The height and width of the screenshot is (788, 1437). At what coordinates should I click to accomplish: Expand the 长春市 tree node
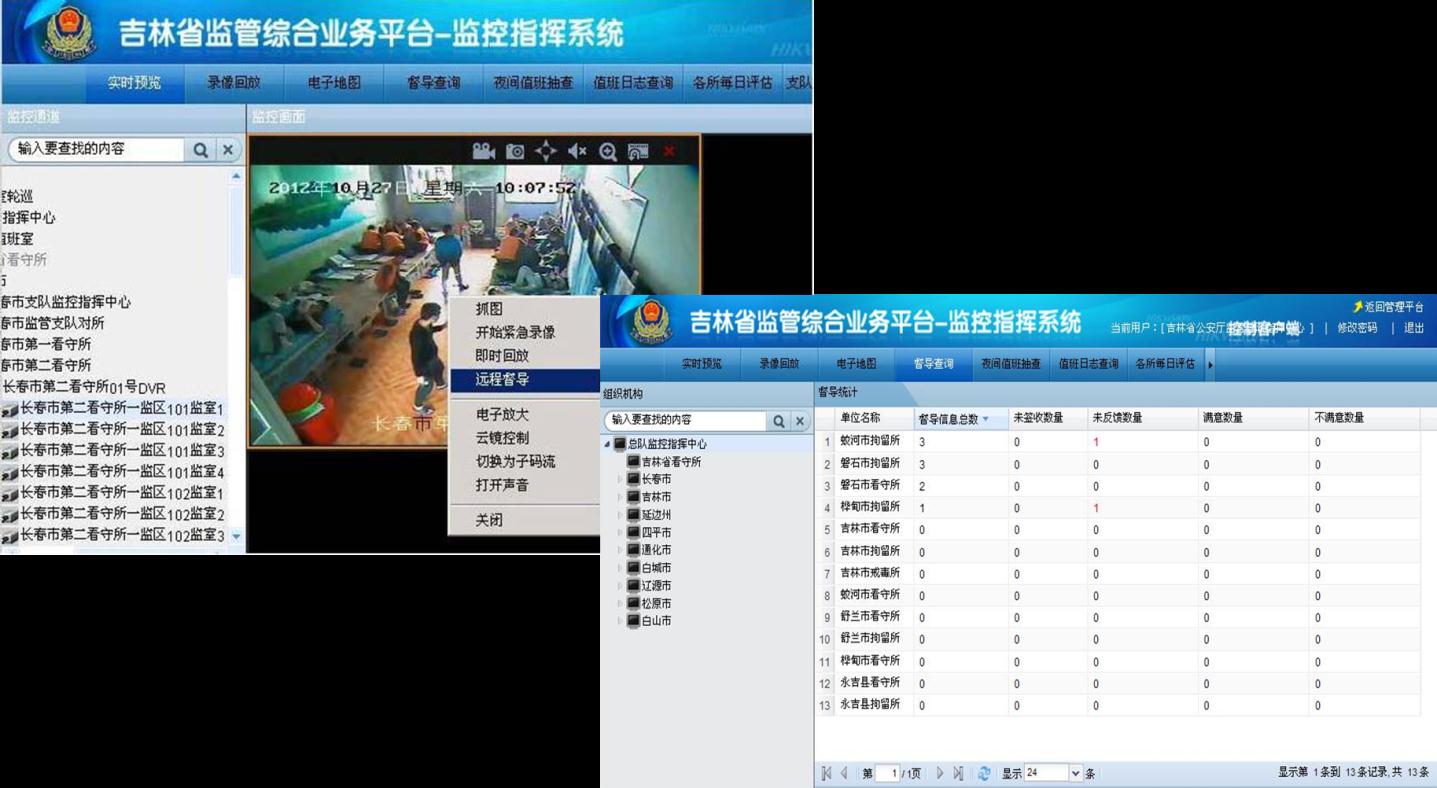click(x=619, y=480)
